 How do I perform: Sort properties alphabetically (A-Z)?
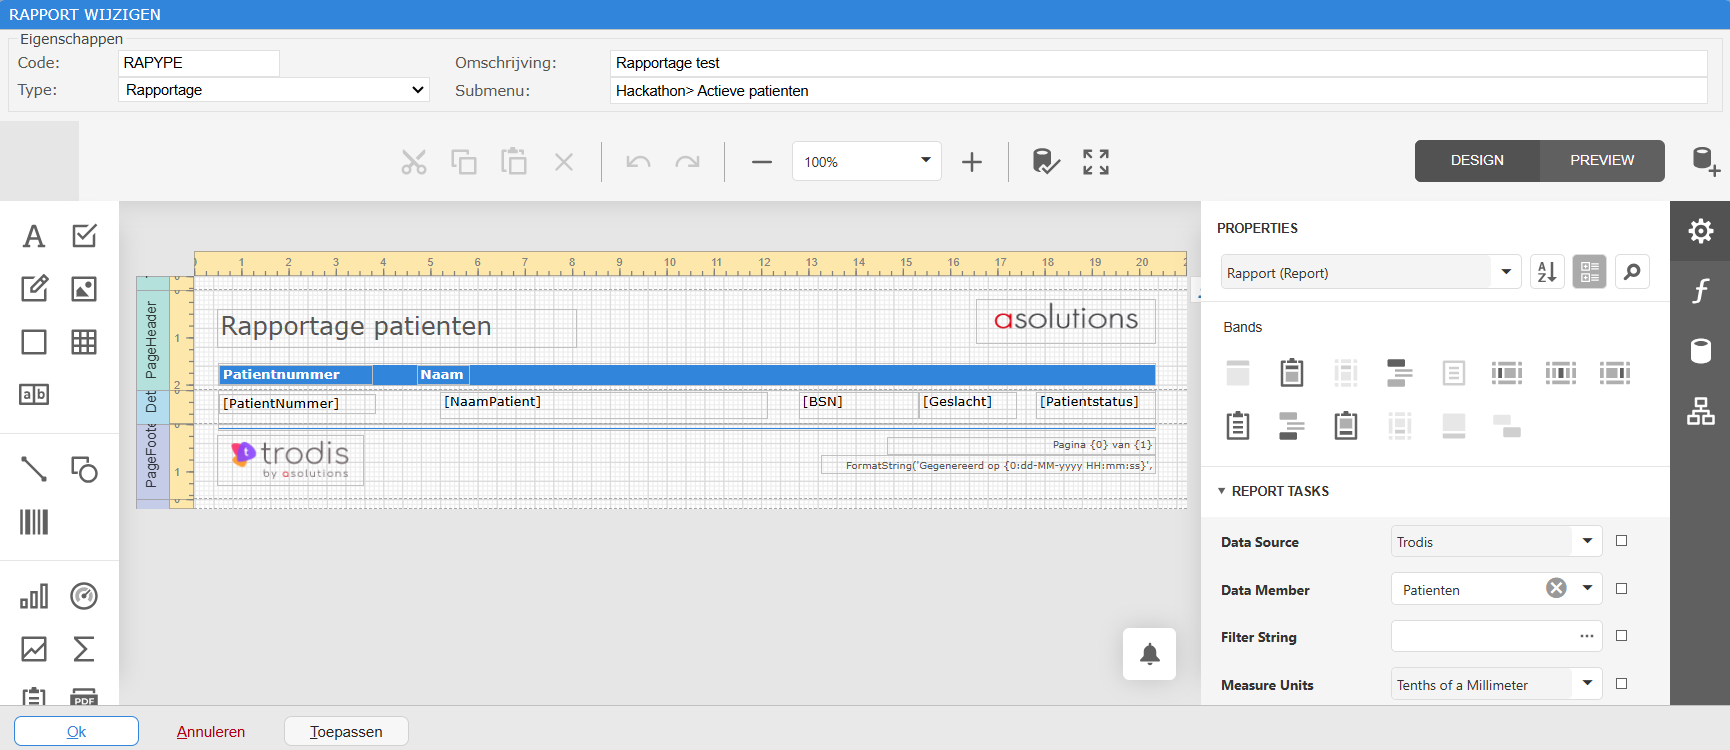tap(1547, 272)
